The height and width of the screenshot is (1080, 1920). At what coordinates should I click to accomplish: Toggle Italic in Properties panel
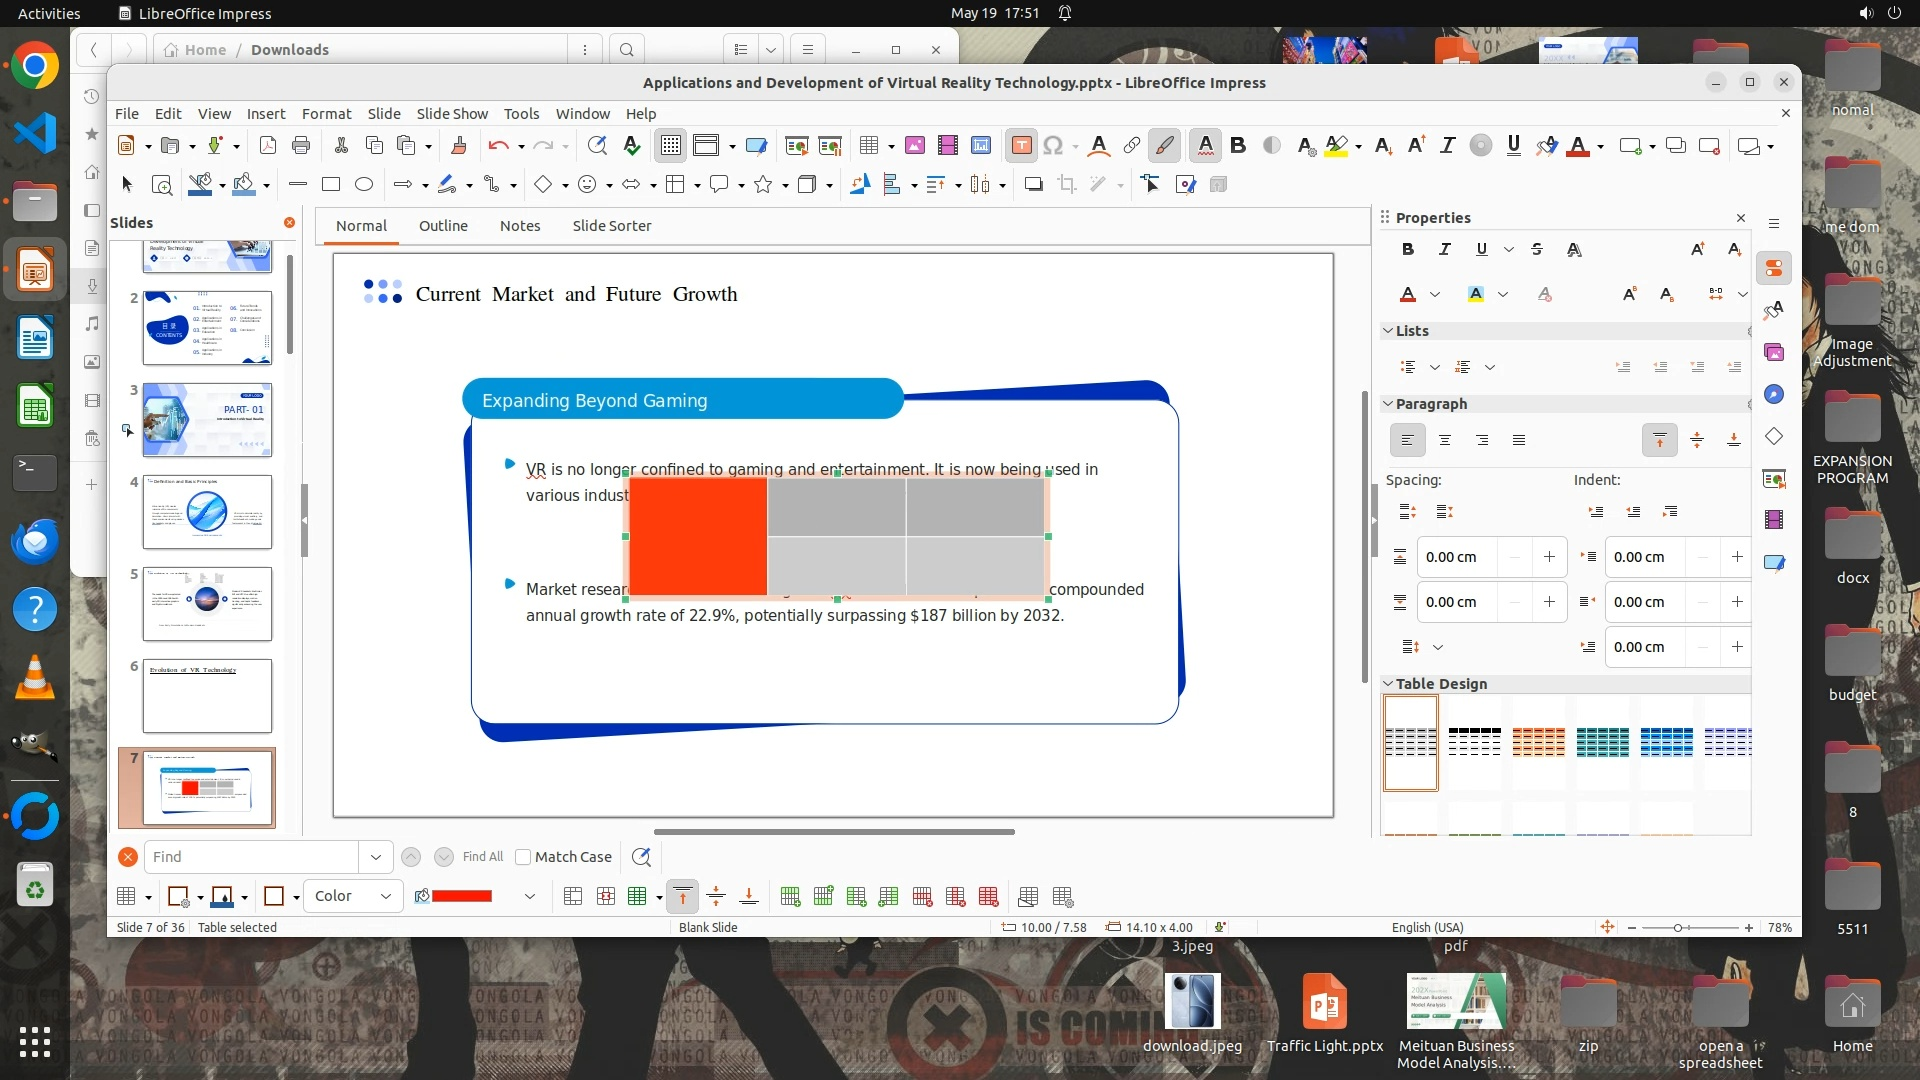(x=1444, y=249)
